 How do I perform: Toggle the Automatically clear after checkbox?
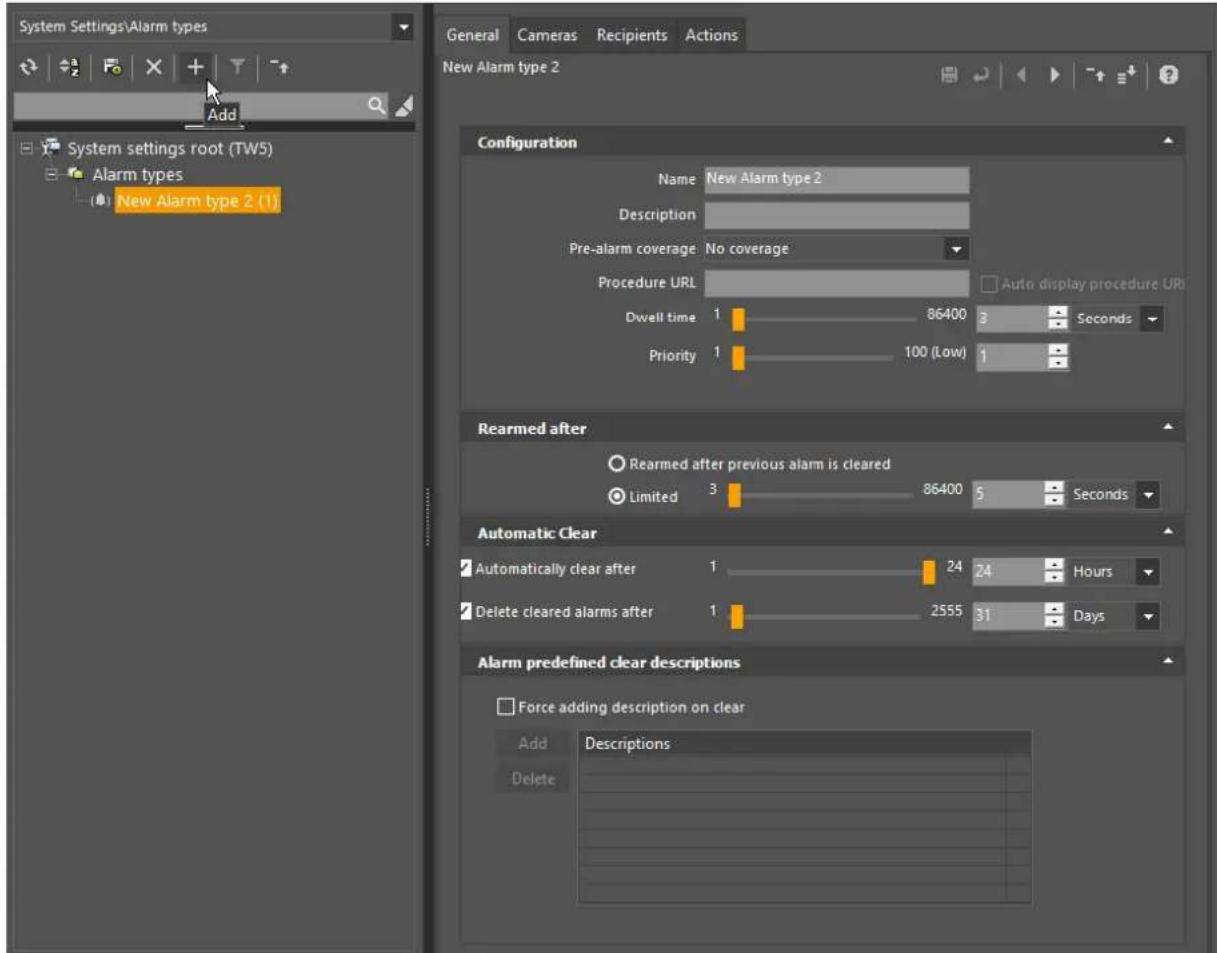pyautogui.click(x=465, y=569)
